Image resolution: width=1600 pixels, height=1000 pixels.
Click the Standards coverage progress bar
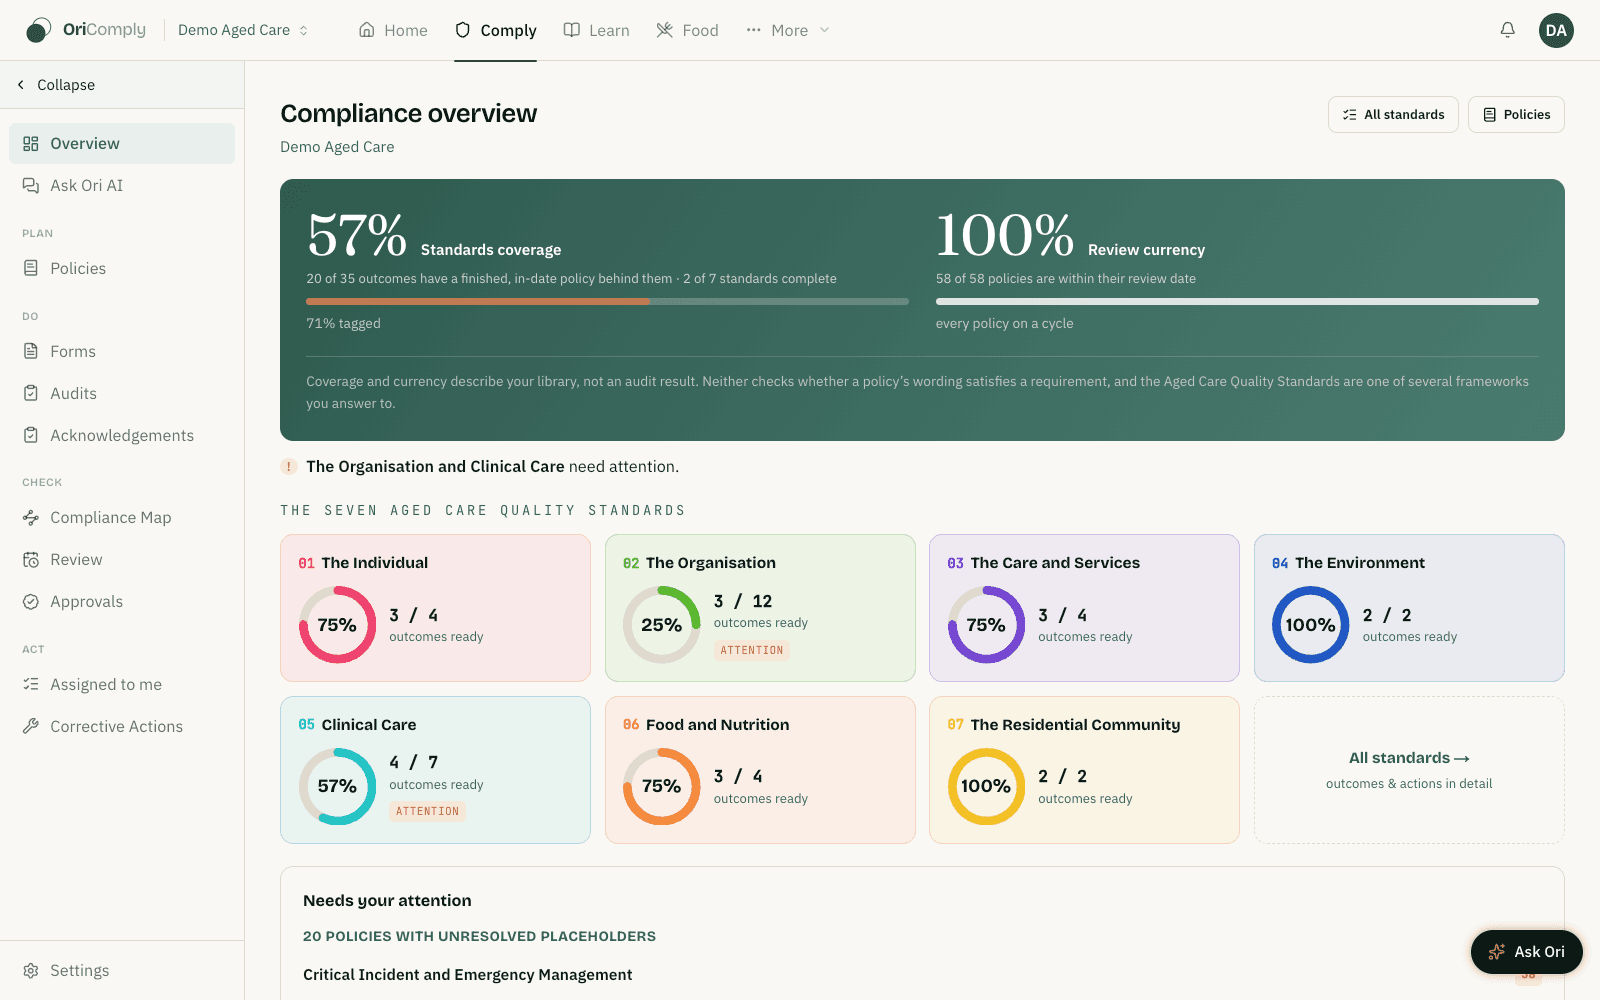click(607, 301)
